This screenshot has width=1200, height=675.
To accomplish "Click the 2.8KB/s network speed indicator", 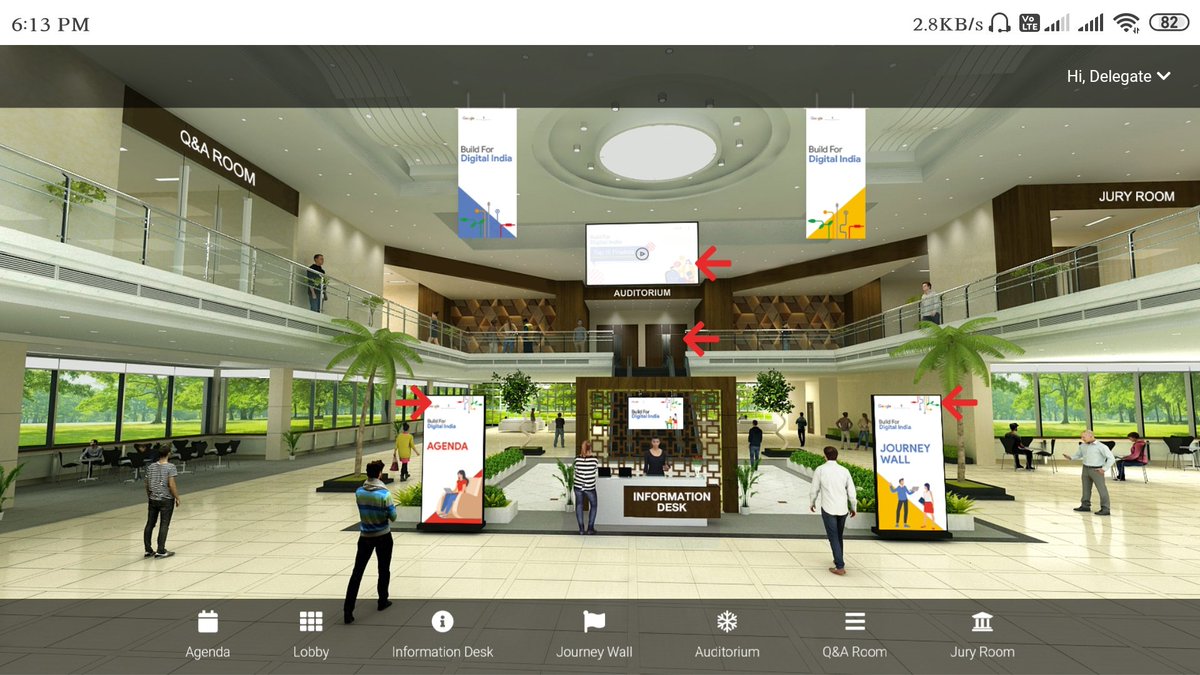I will click(948, 24).
